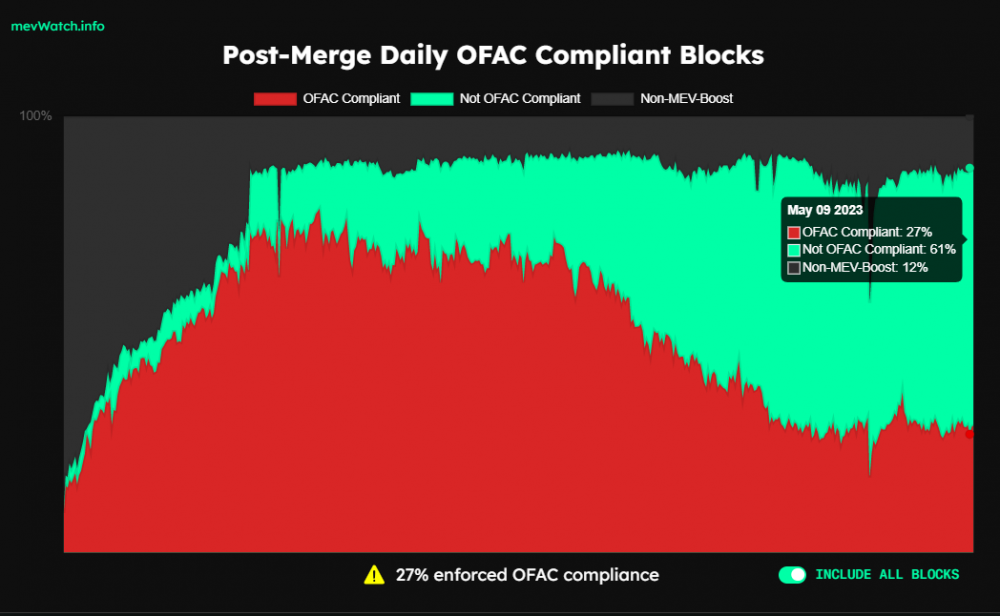Click the green data point marker at chart's right edge
Image resolution: width=1000 pixels, height=616 pixels.
tap(969, 168)
